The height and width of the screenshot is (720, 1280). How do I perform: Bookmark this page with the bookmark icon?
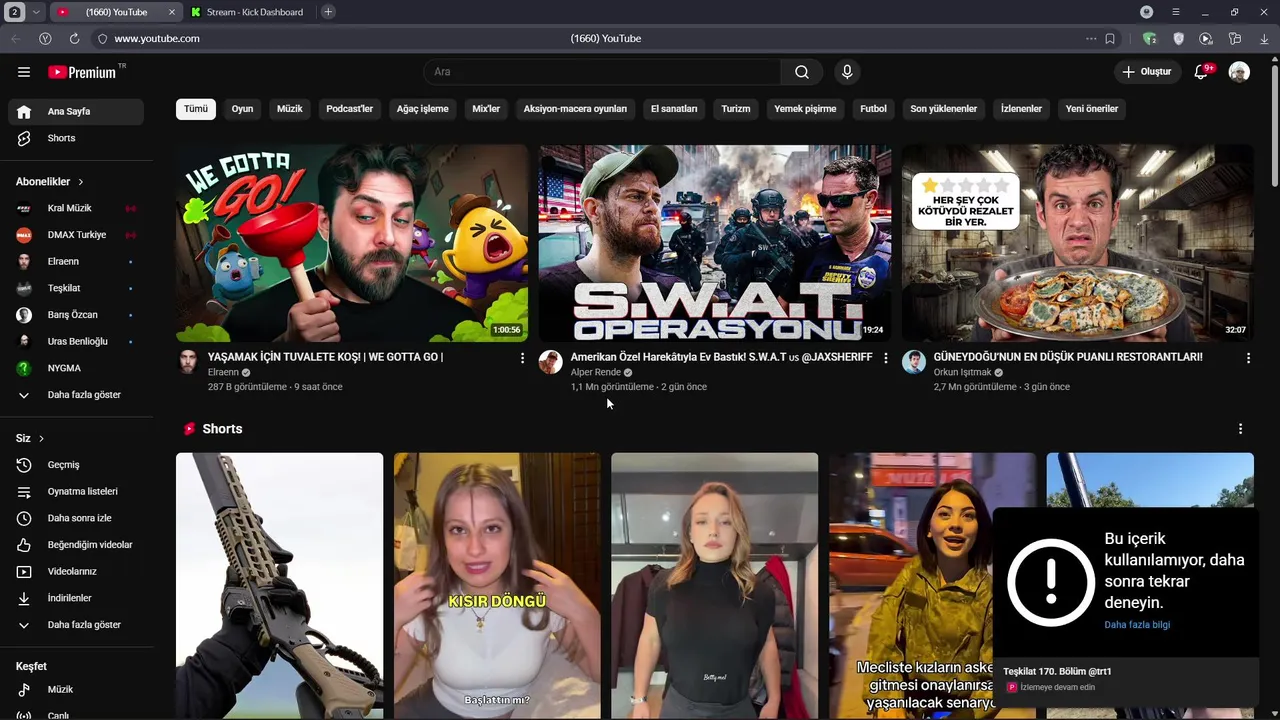point(1110,39)
